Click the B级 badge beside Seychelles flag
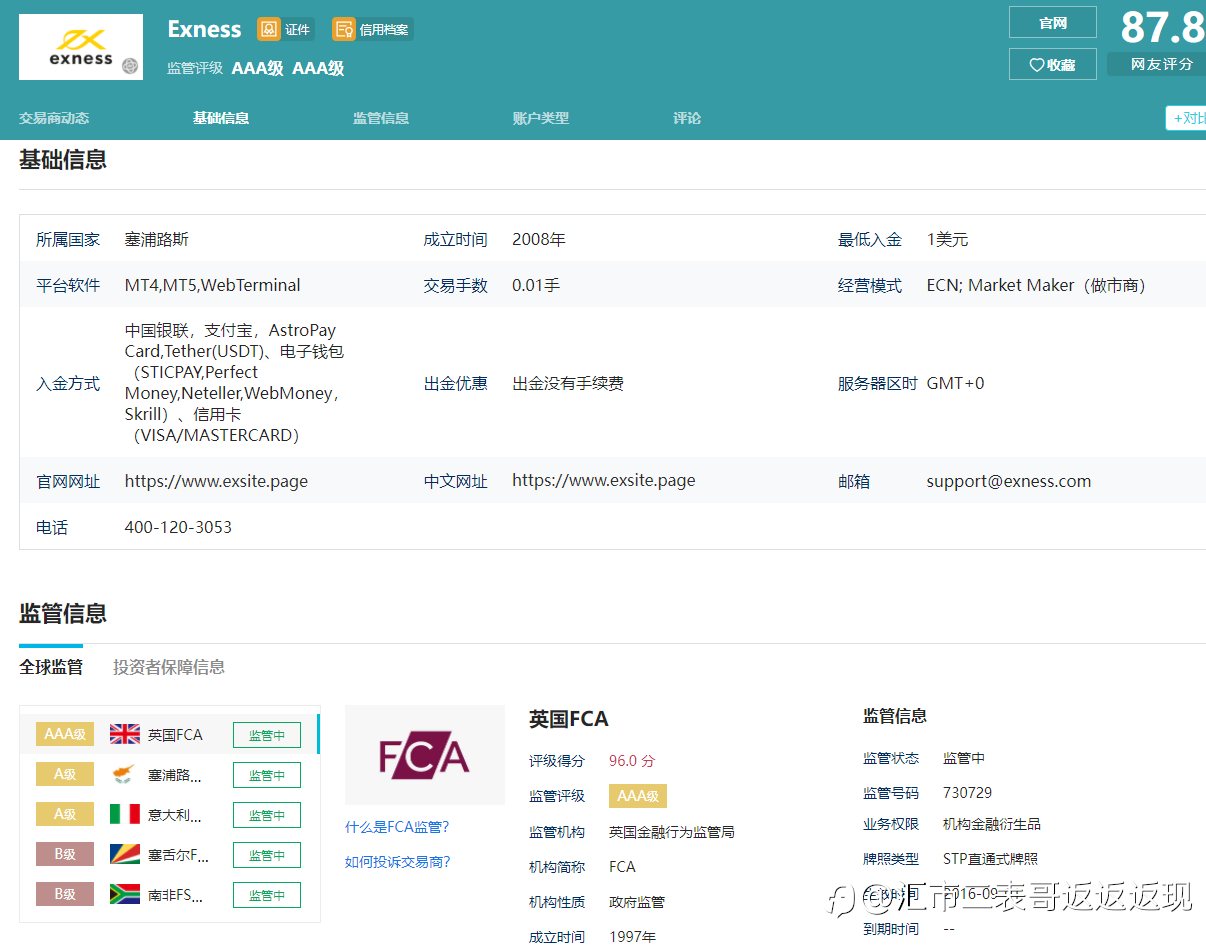1206x952 pixels. [65, 854]
